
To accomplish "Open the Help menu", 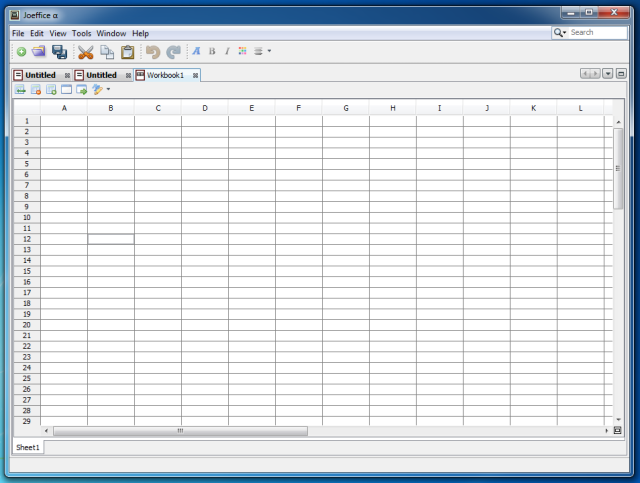I will [140, 33].
